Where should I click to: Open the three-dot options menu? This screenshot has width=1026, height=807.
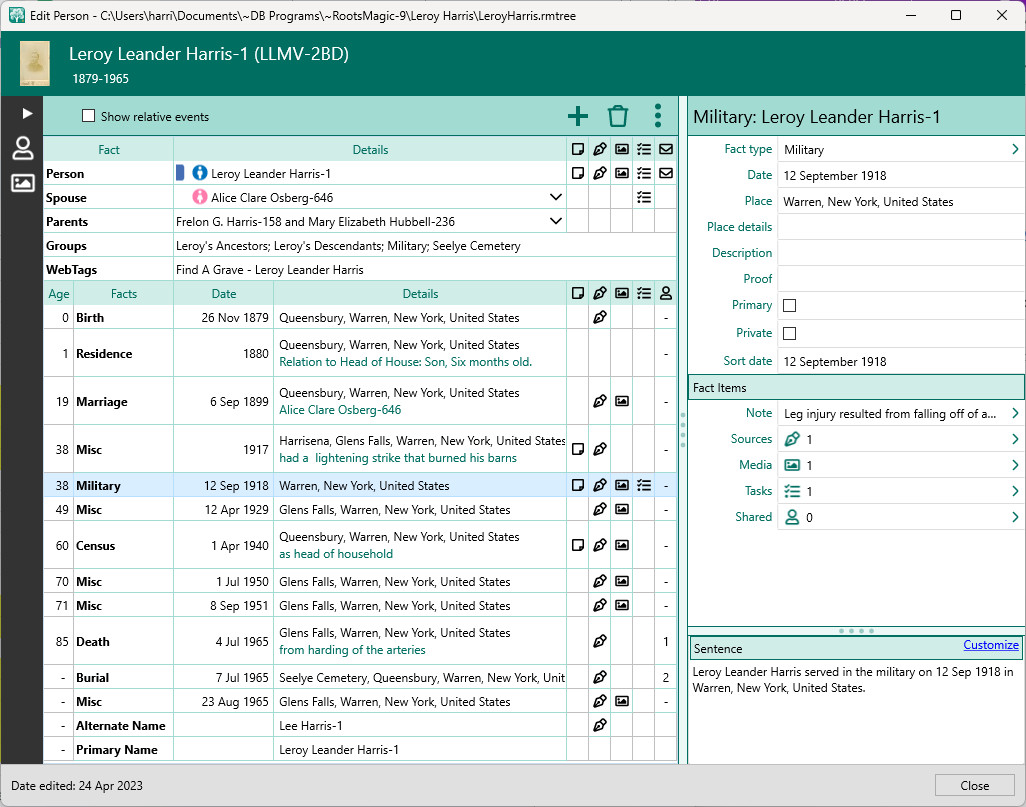pos(657,116)
